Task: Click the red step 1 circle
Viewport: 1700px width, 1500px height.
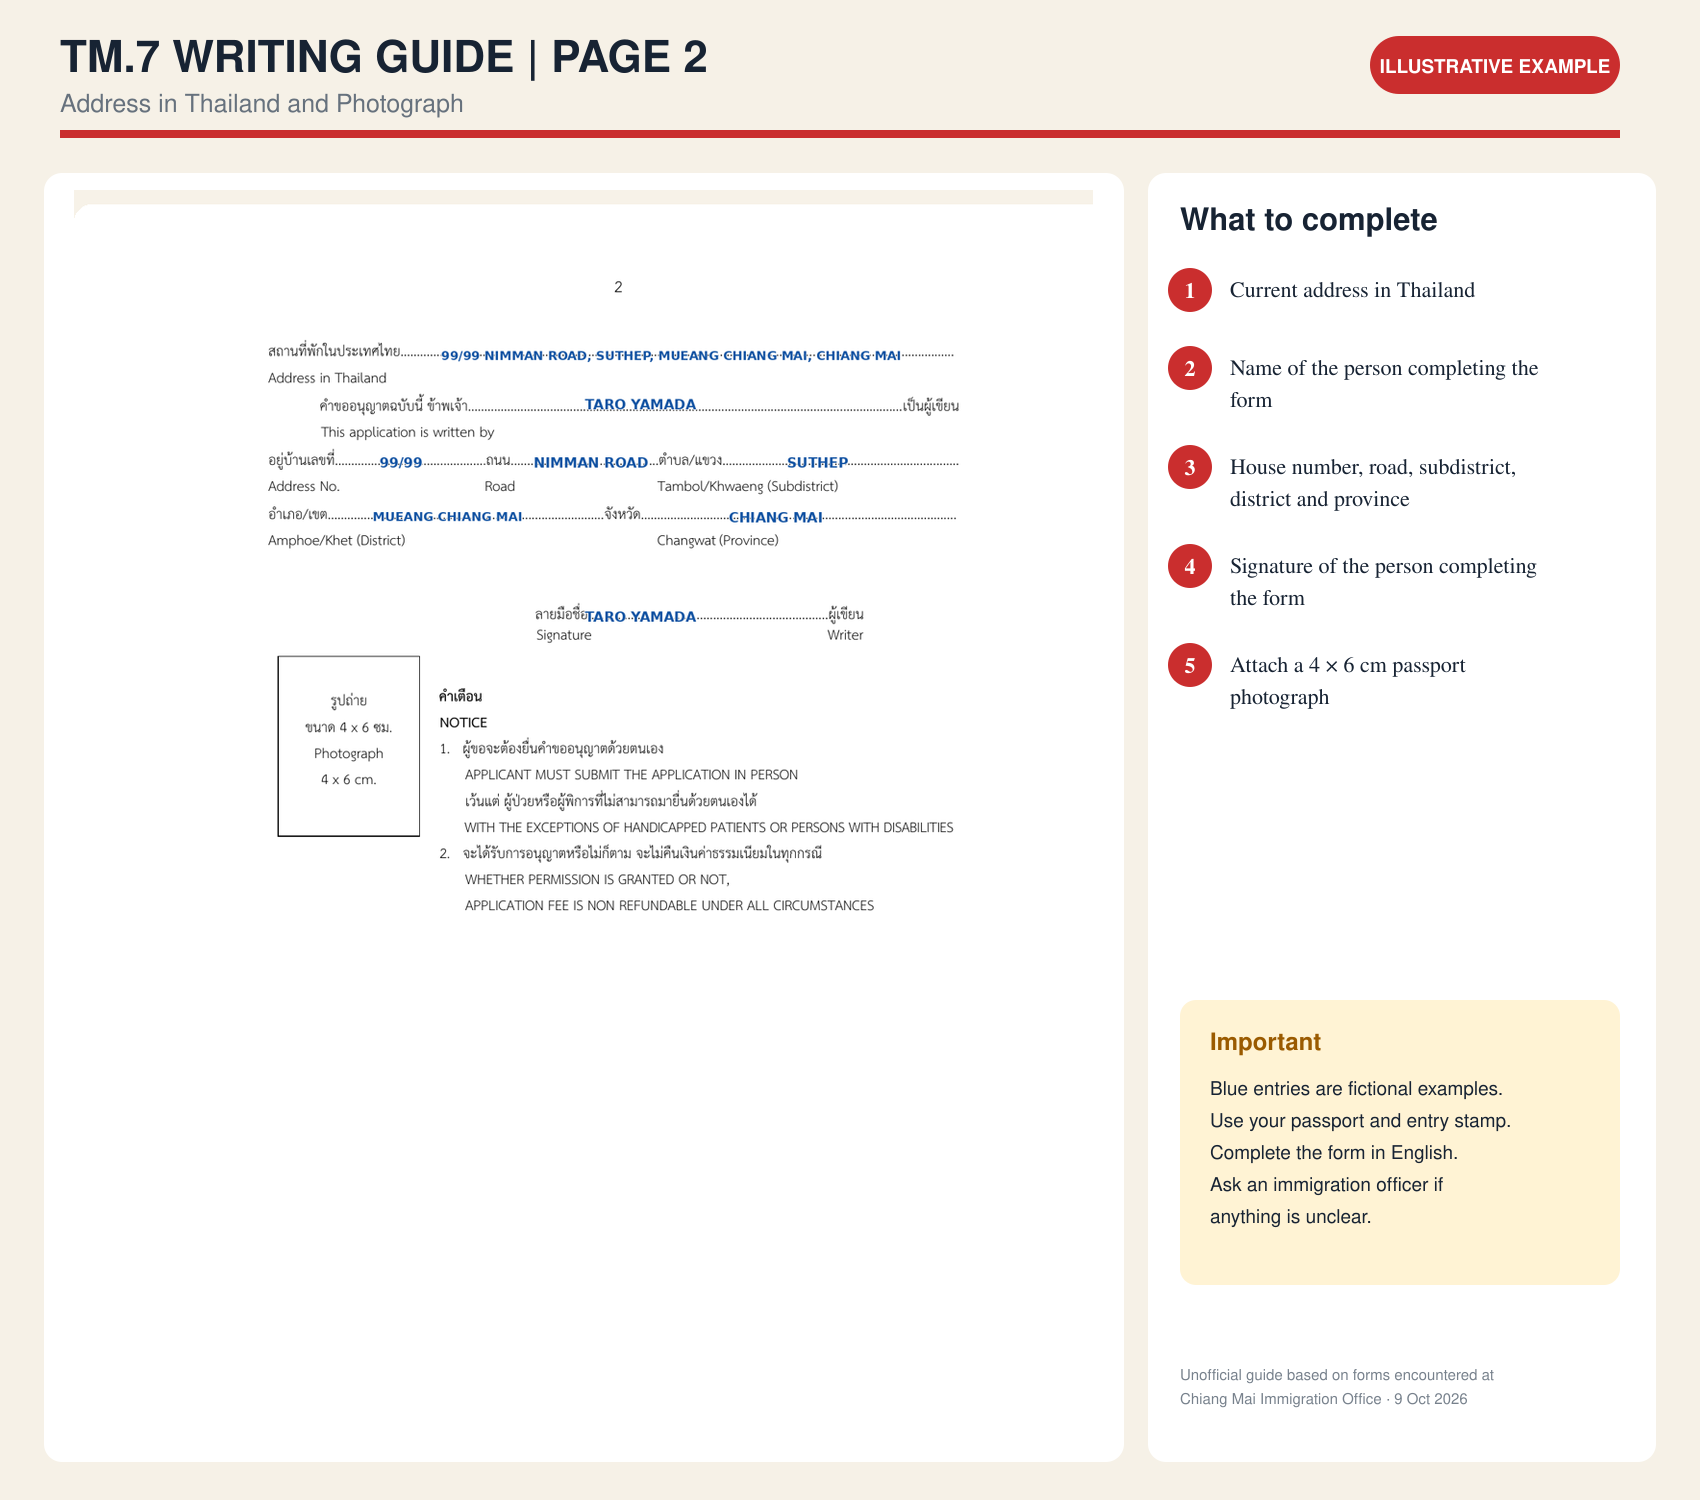Action: 1190,290
